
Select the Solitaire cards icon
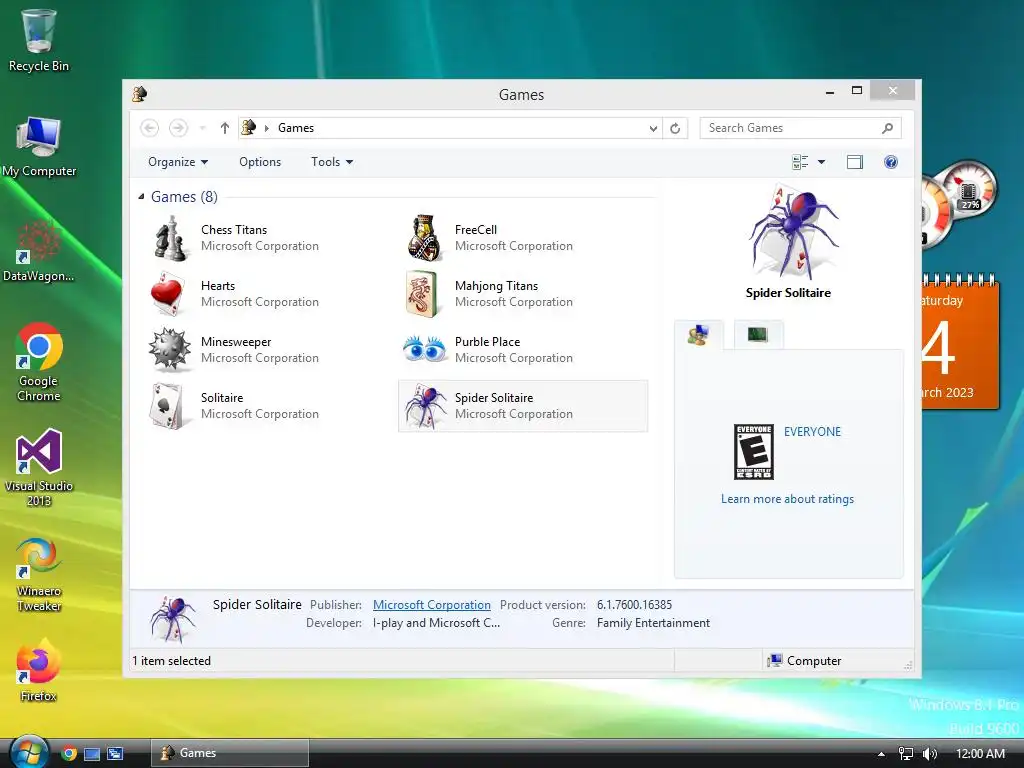click(166, 406)
